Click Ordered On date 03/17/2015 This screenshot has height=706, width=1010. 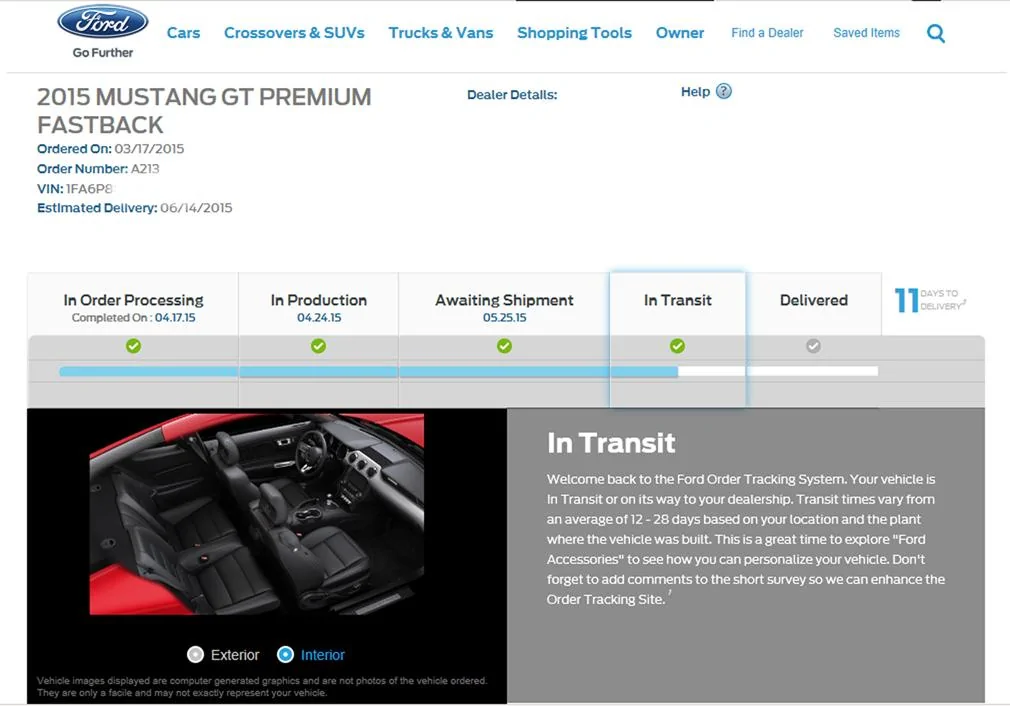pos(149,149)
